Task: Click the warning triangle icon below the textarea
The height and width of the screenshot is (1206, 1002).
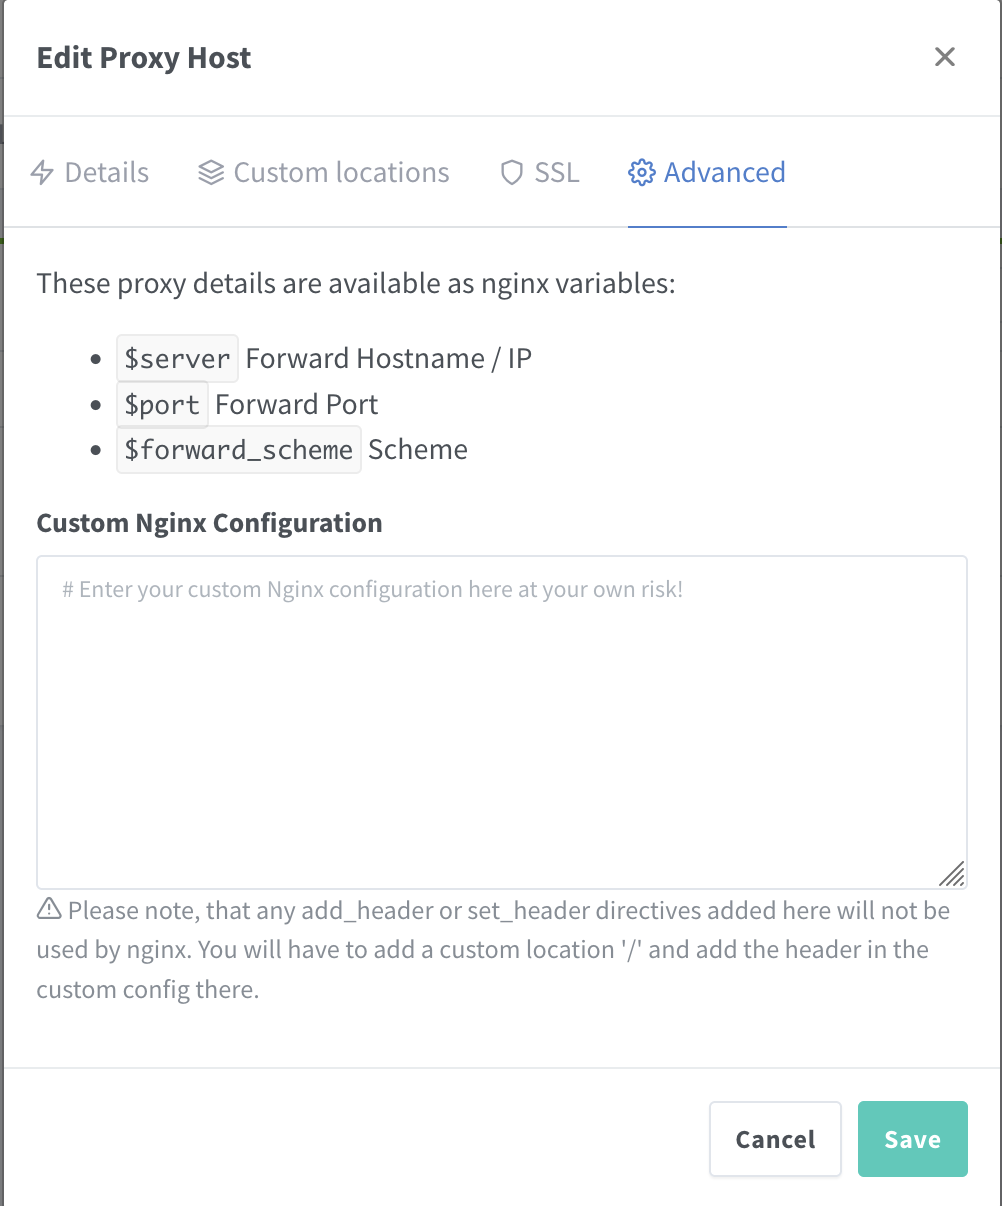Action: coord(48,910)
